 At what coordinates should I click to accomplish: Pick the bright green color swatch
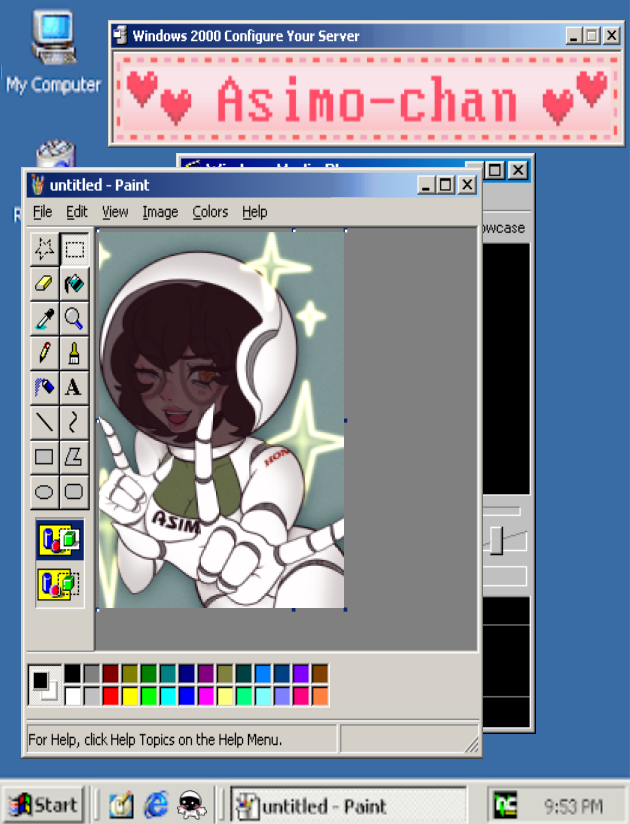(149, 696)
